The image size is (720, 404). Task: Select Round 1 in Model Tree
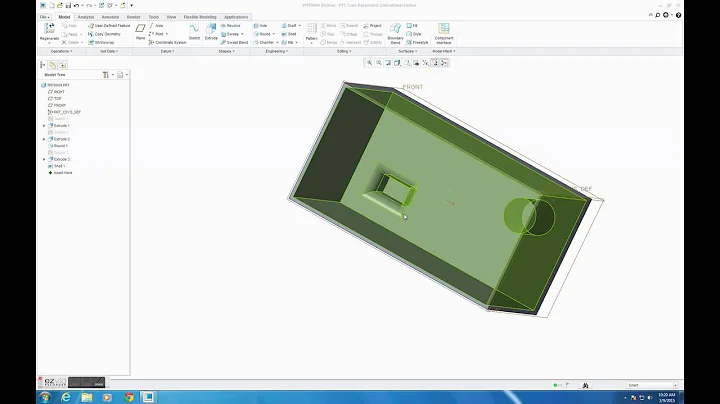click(x=57, y=146)
